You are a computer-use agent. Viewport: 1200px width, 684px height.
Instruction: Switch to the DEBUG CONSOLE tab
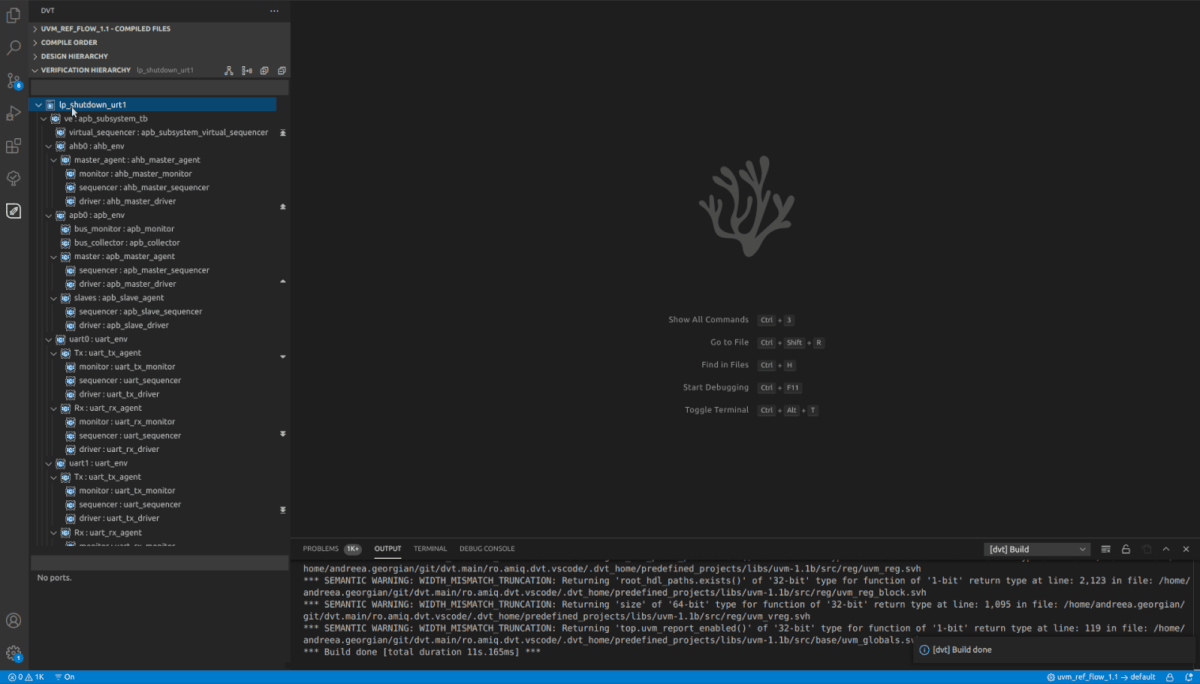487,548
